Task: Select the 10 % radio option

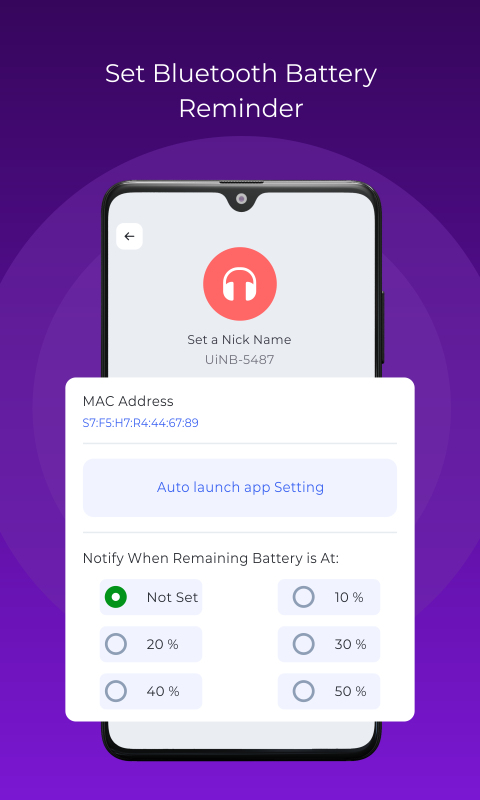Action: pyautogui.click(x=329, y=597)
